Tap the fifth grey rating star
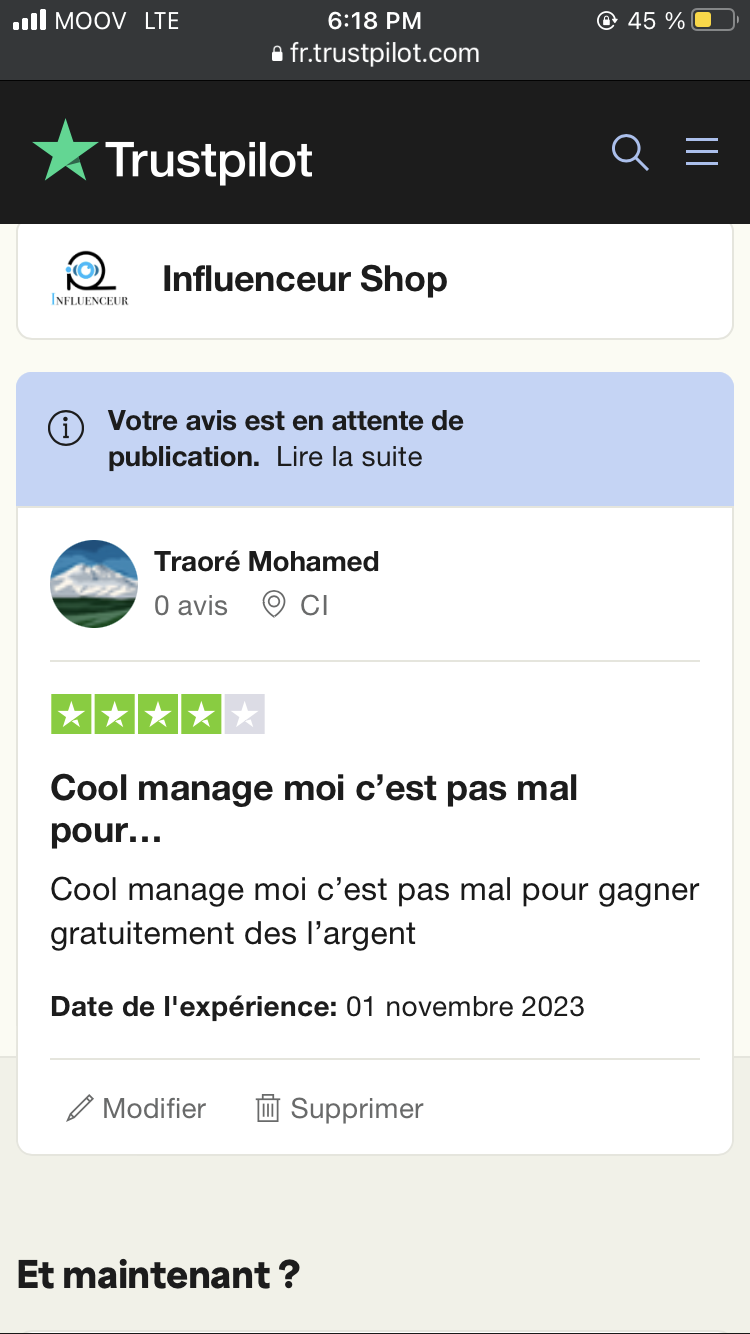750x1334 pixels. tap(244, 715)
